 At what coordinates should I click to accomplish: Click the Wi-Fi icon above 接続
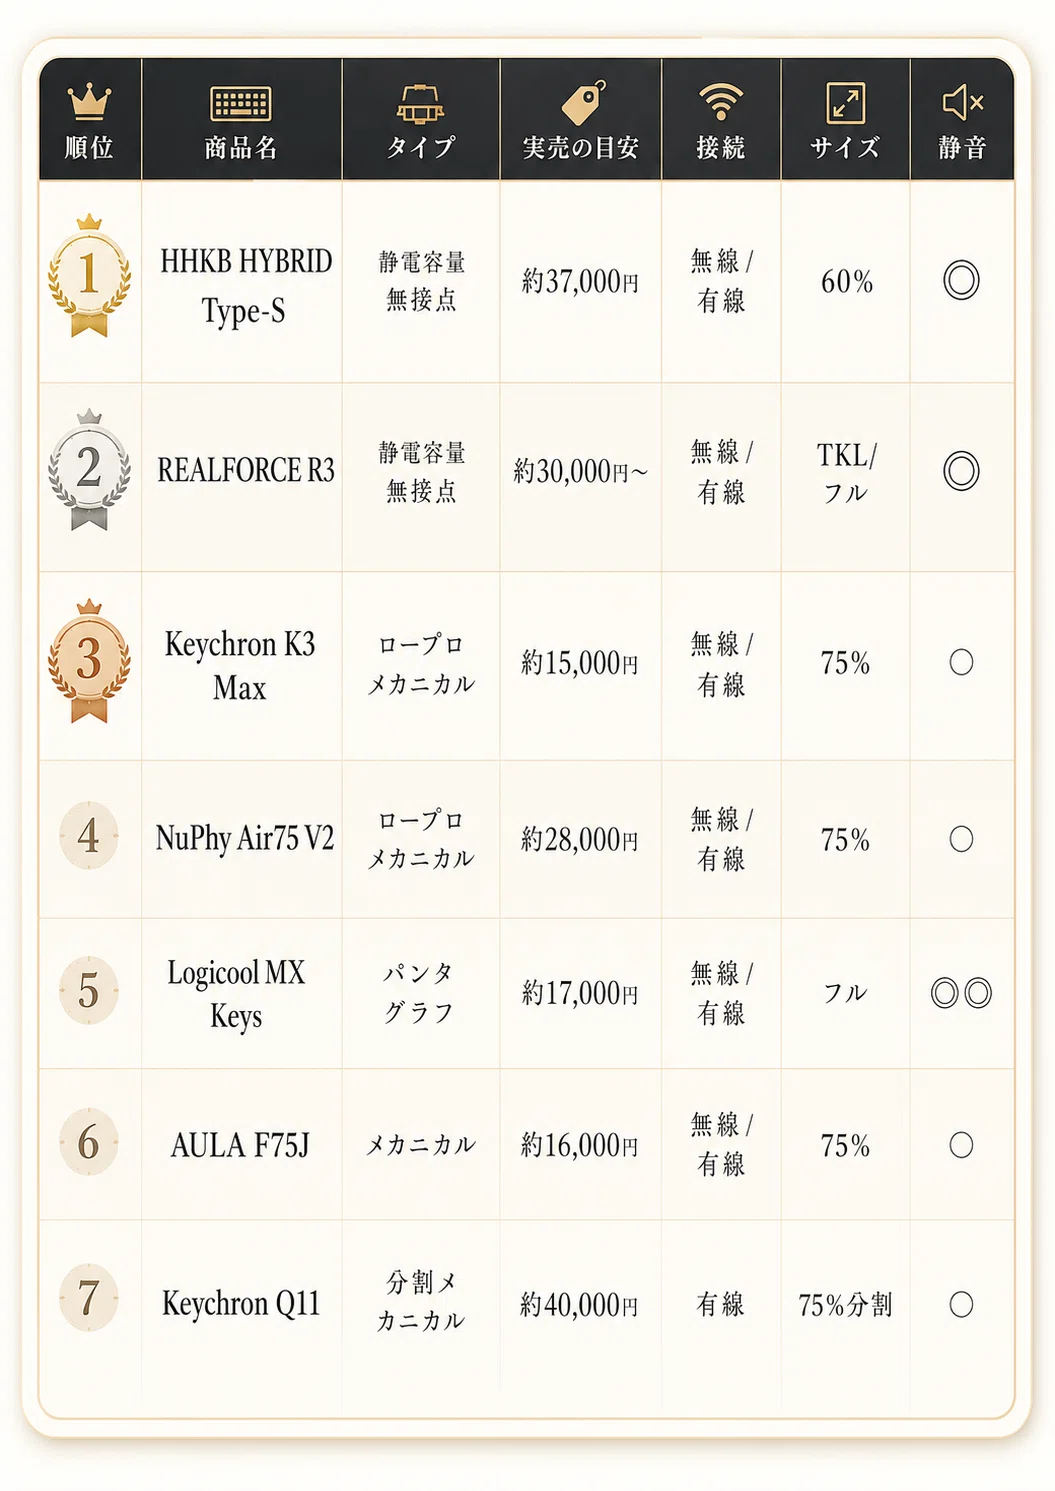[720, 101]
